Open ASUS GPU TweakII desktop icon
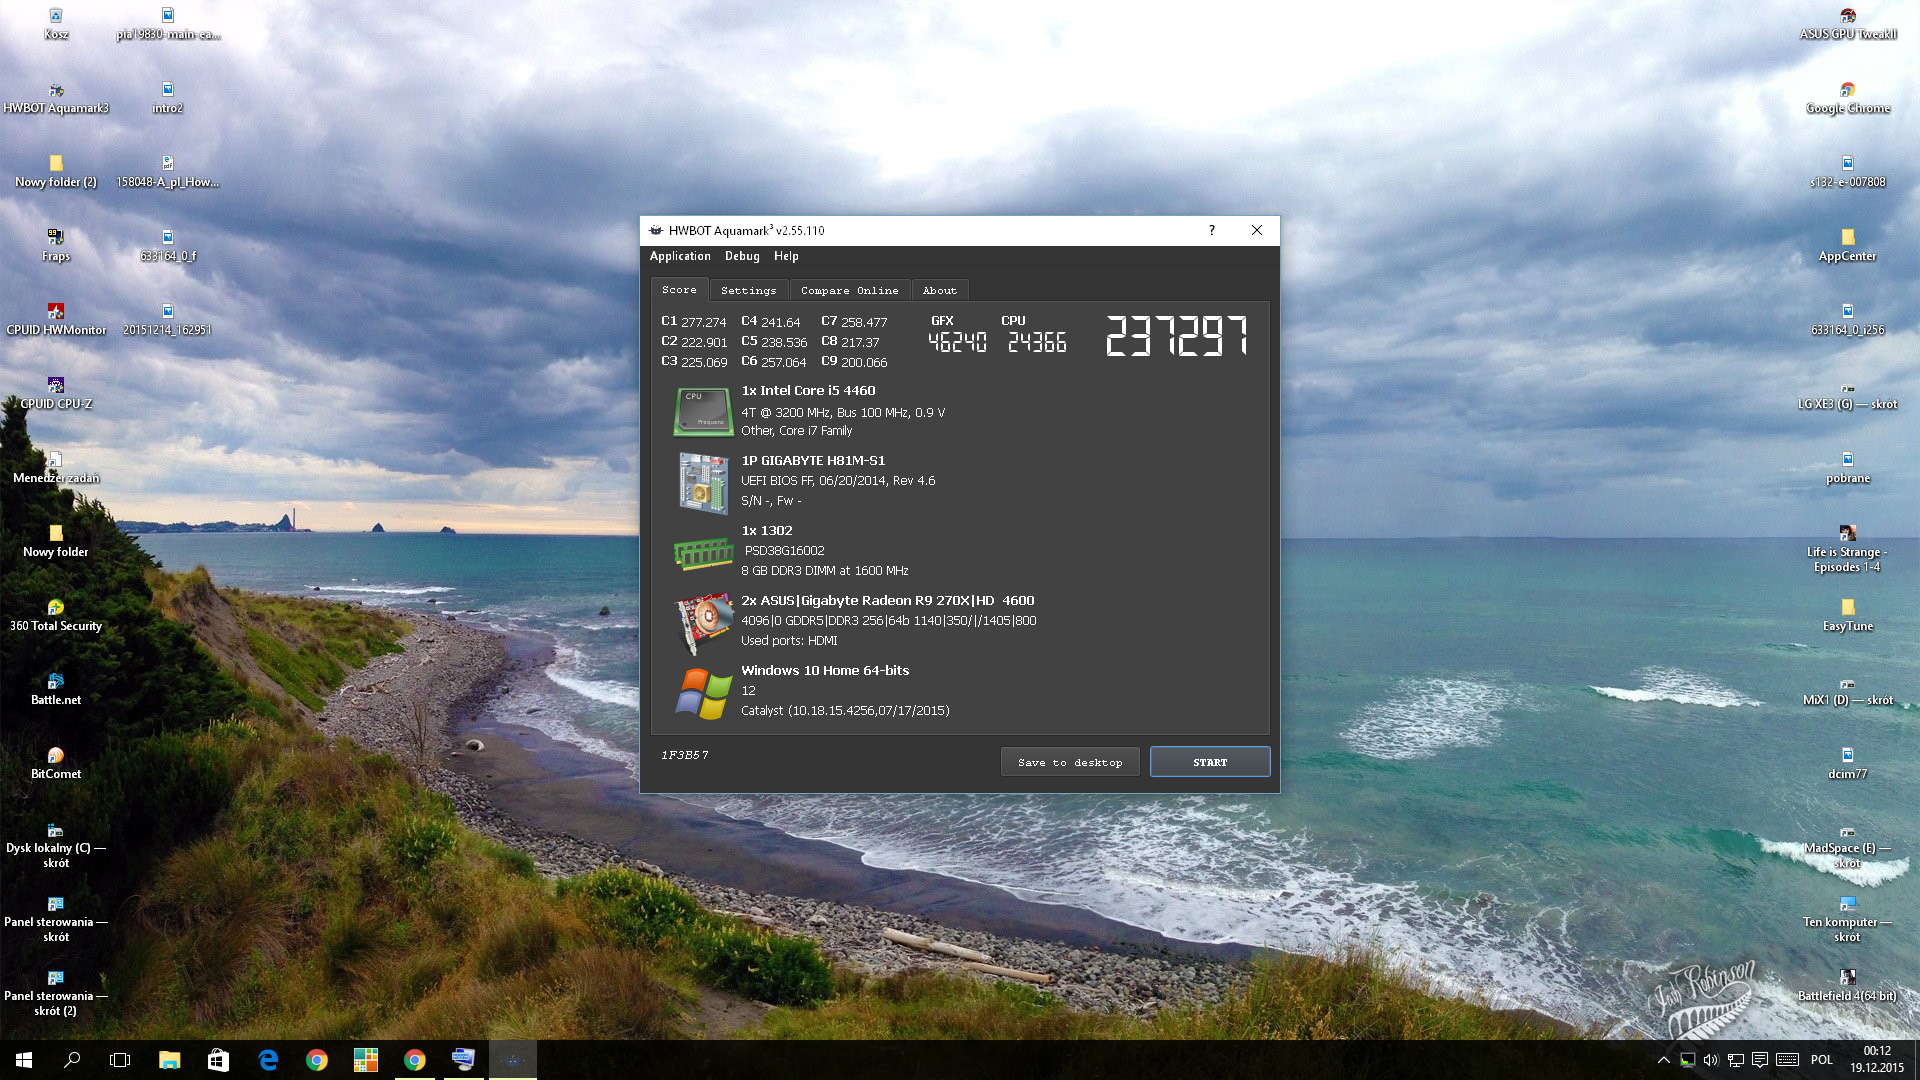The height and width of the screenshot is (1080, 1920). [x=1848, y=24]
